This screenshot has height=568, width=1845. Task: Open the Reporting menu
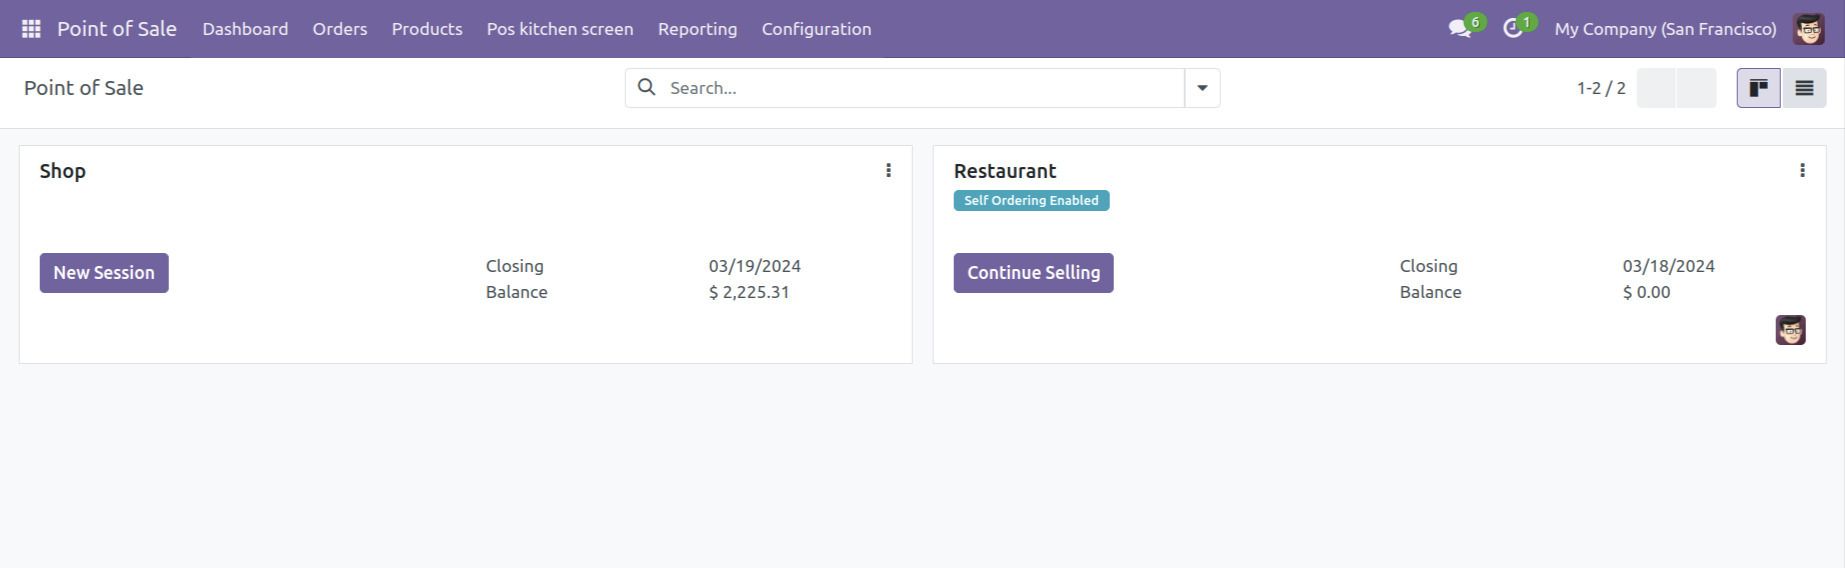(697, 29)
